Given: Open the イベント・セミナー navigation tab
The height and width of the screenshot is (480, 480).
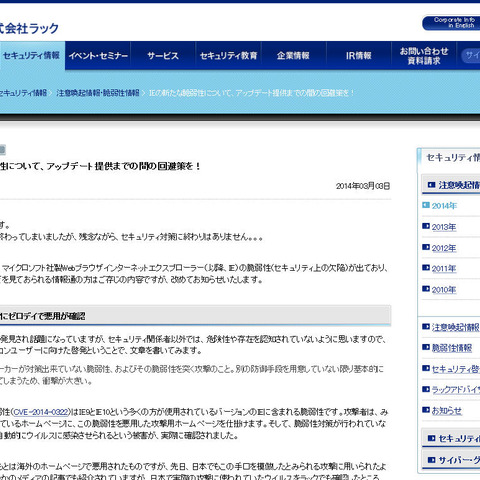Looking at the screenshot, I should 98,56.
